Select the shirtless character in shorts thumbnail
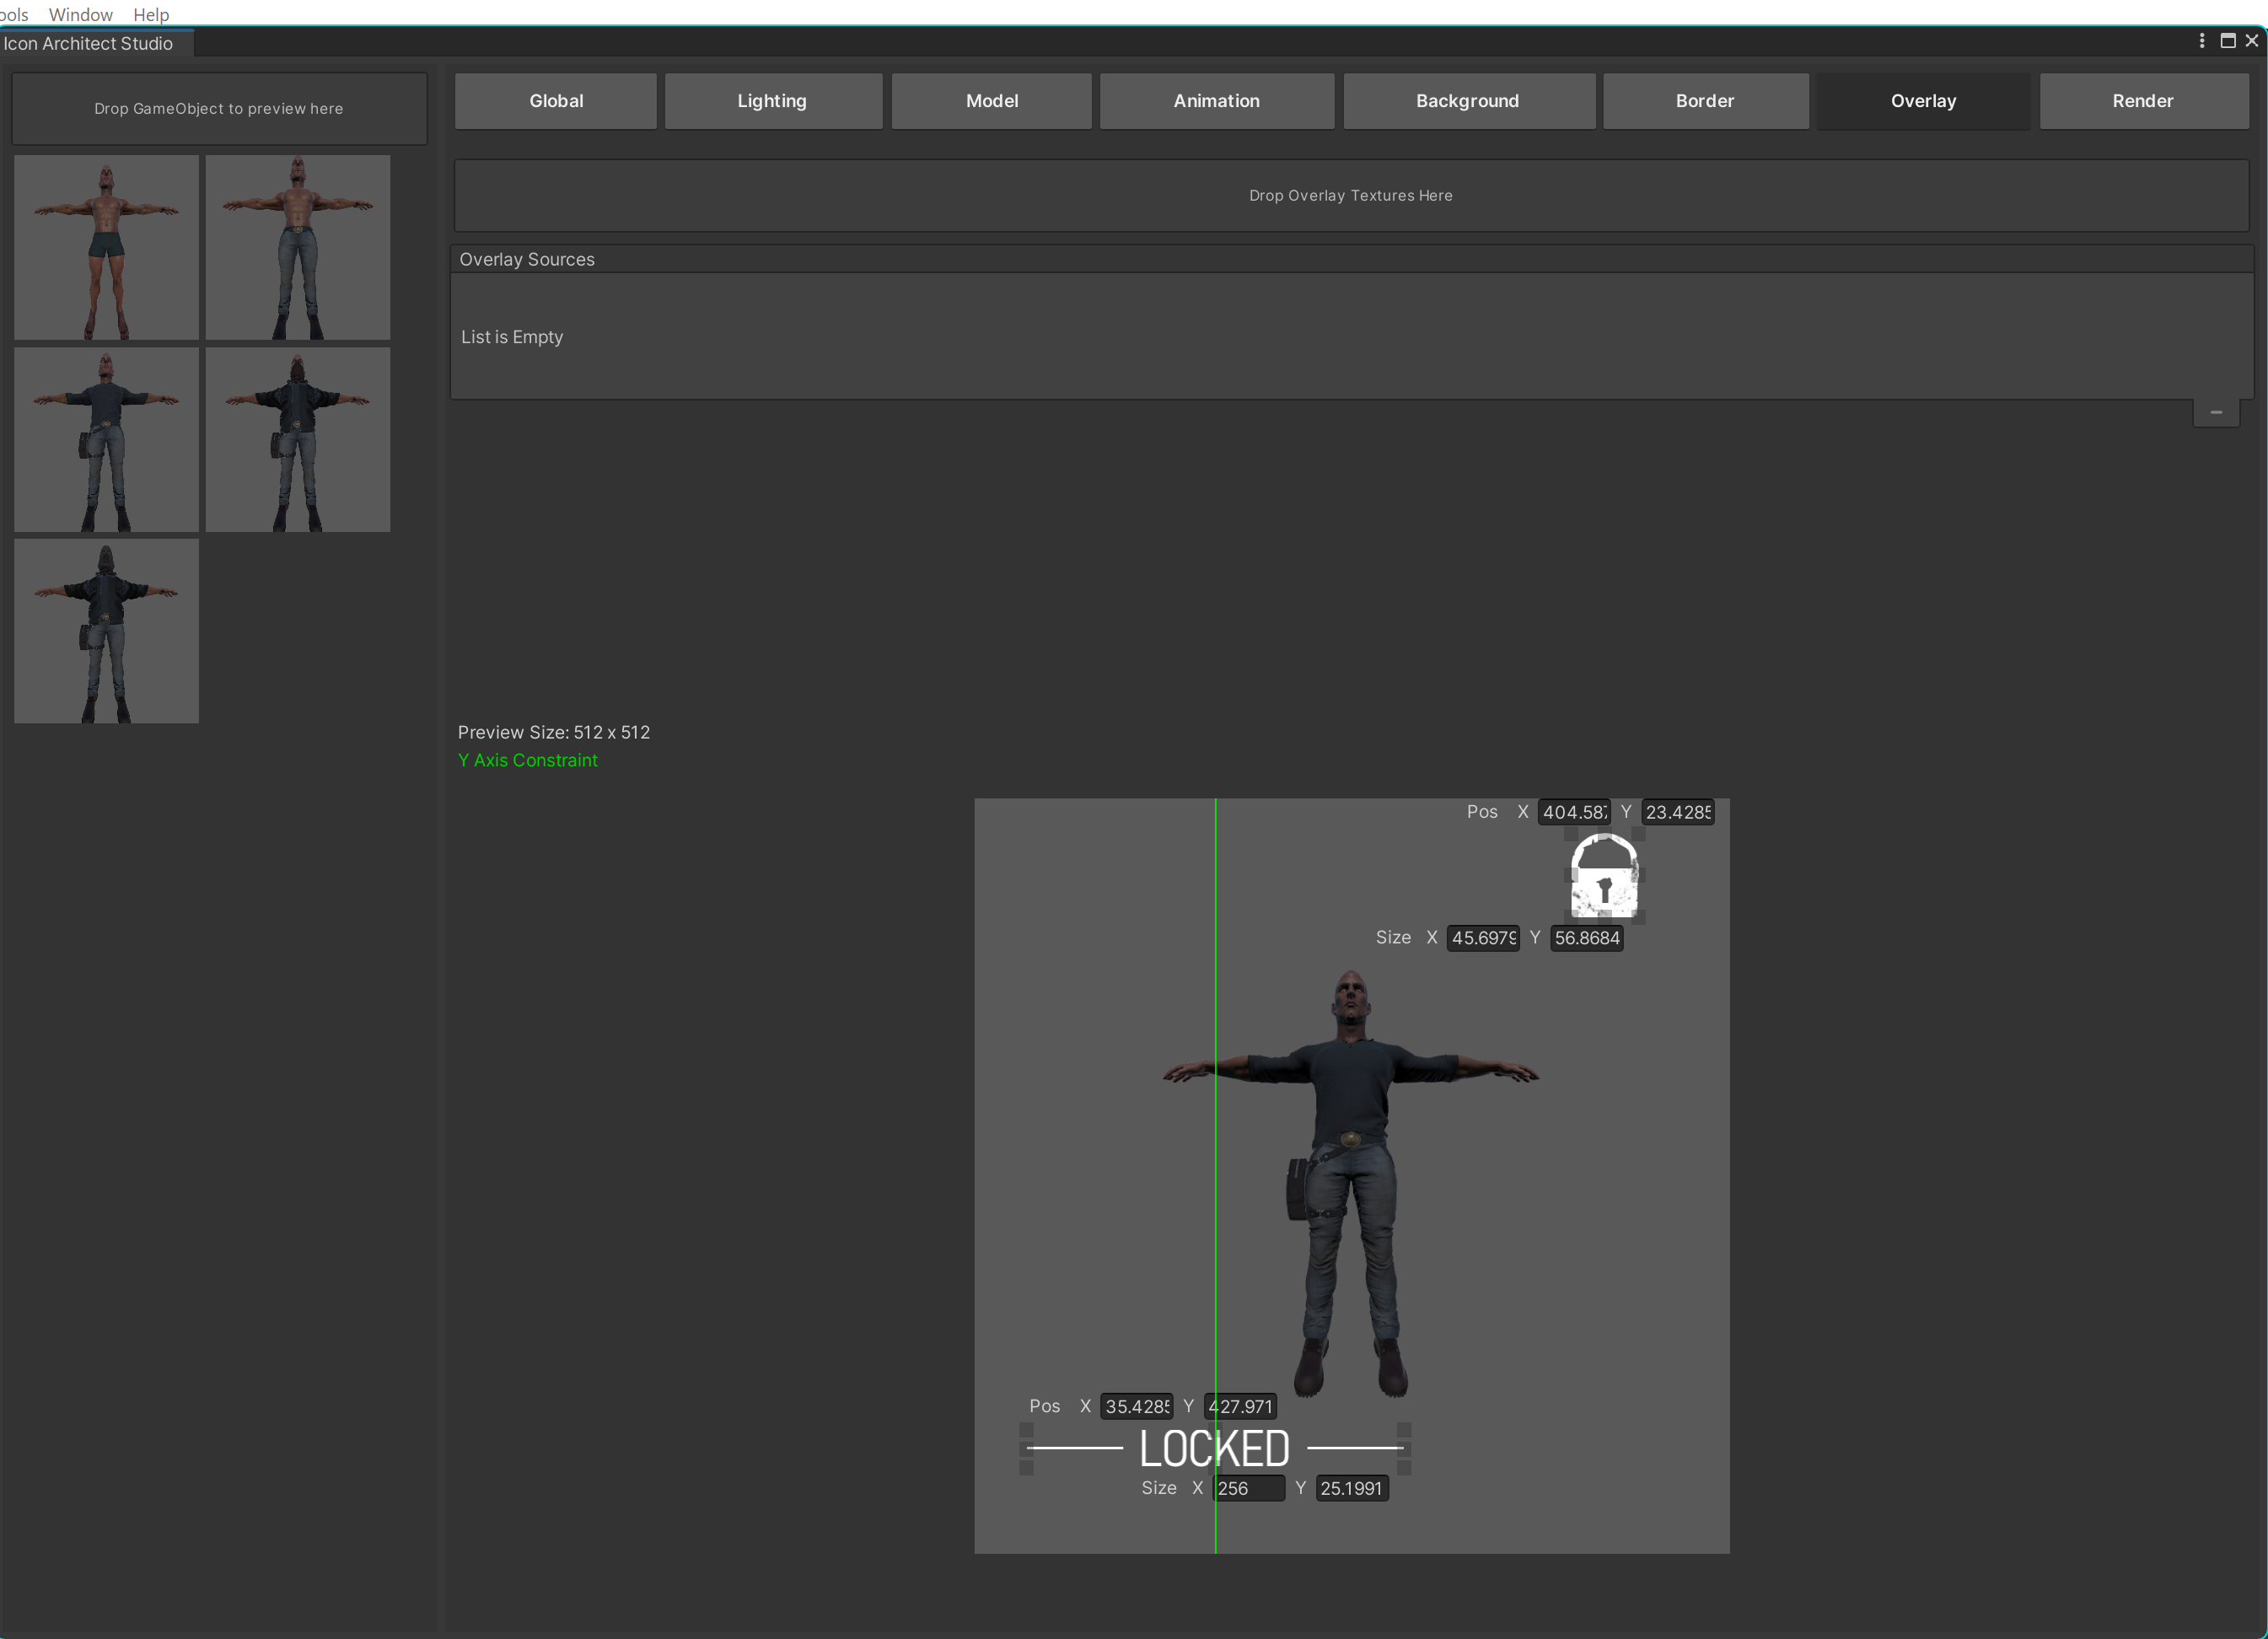 pyautogui.click(x=106, y=247)
